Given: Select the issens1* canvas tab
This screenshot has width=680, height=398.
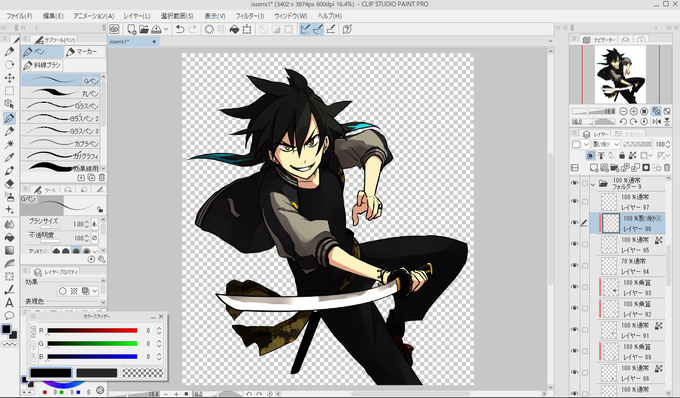Looking at the screenshot, I should pyautogui.click(x=134, y=42).
